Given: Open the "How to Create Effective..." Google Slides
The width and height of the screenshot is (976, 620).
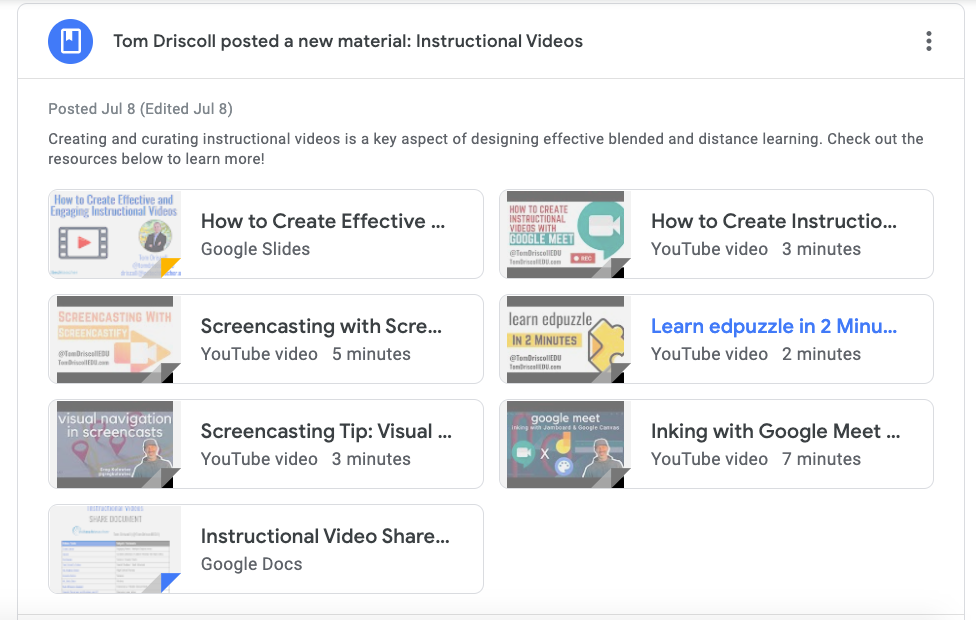Looking at the screenshot, I should tap(323, 221).
